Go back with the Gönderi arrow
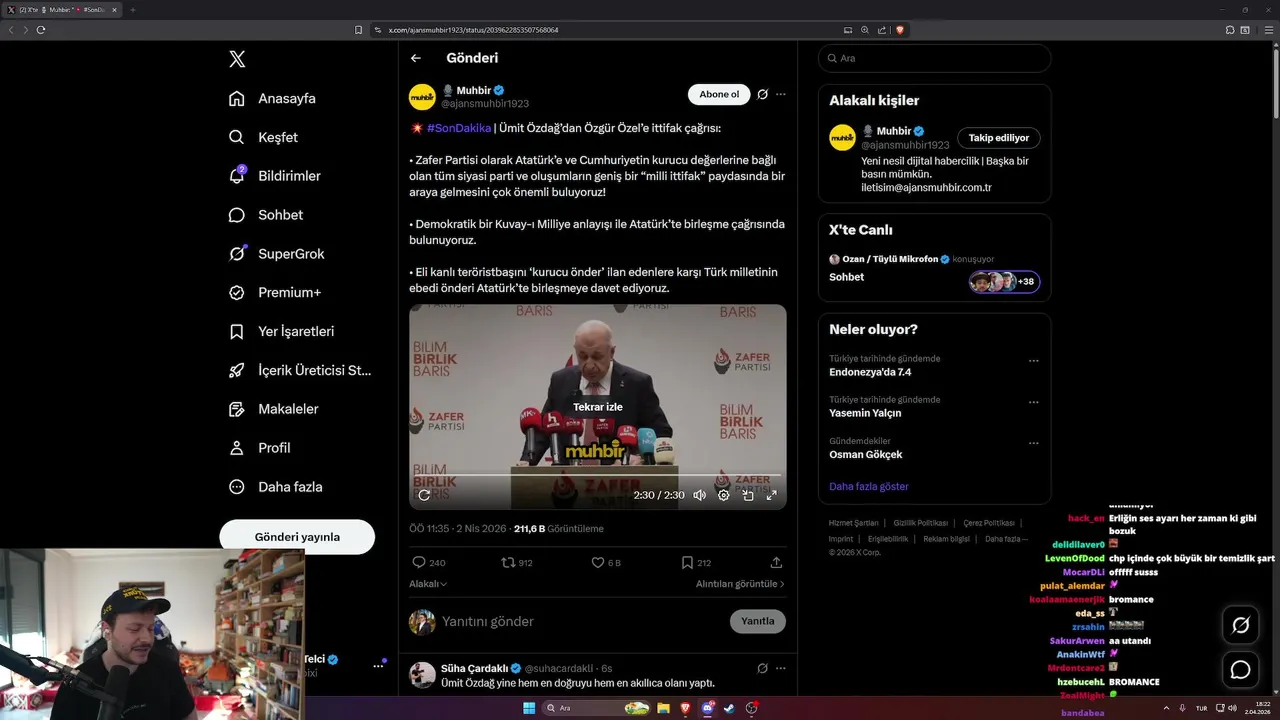 click(x=416, y=58)
